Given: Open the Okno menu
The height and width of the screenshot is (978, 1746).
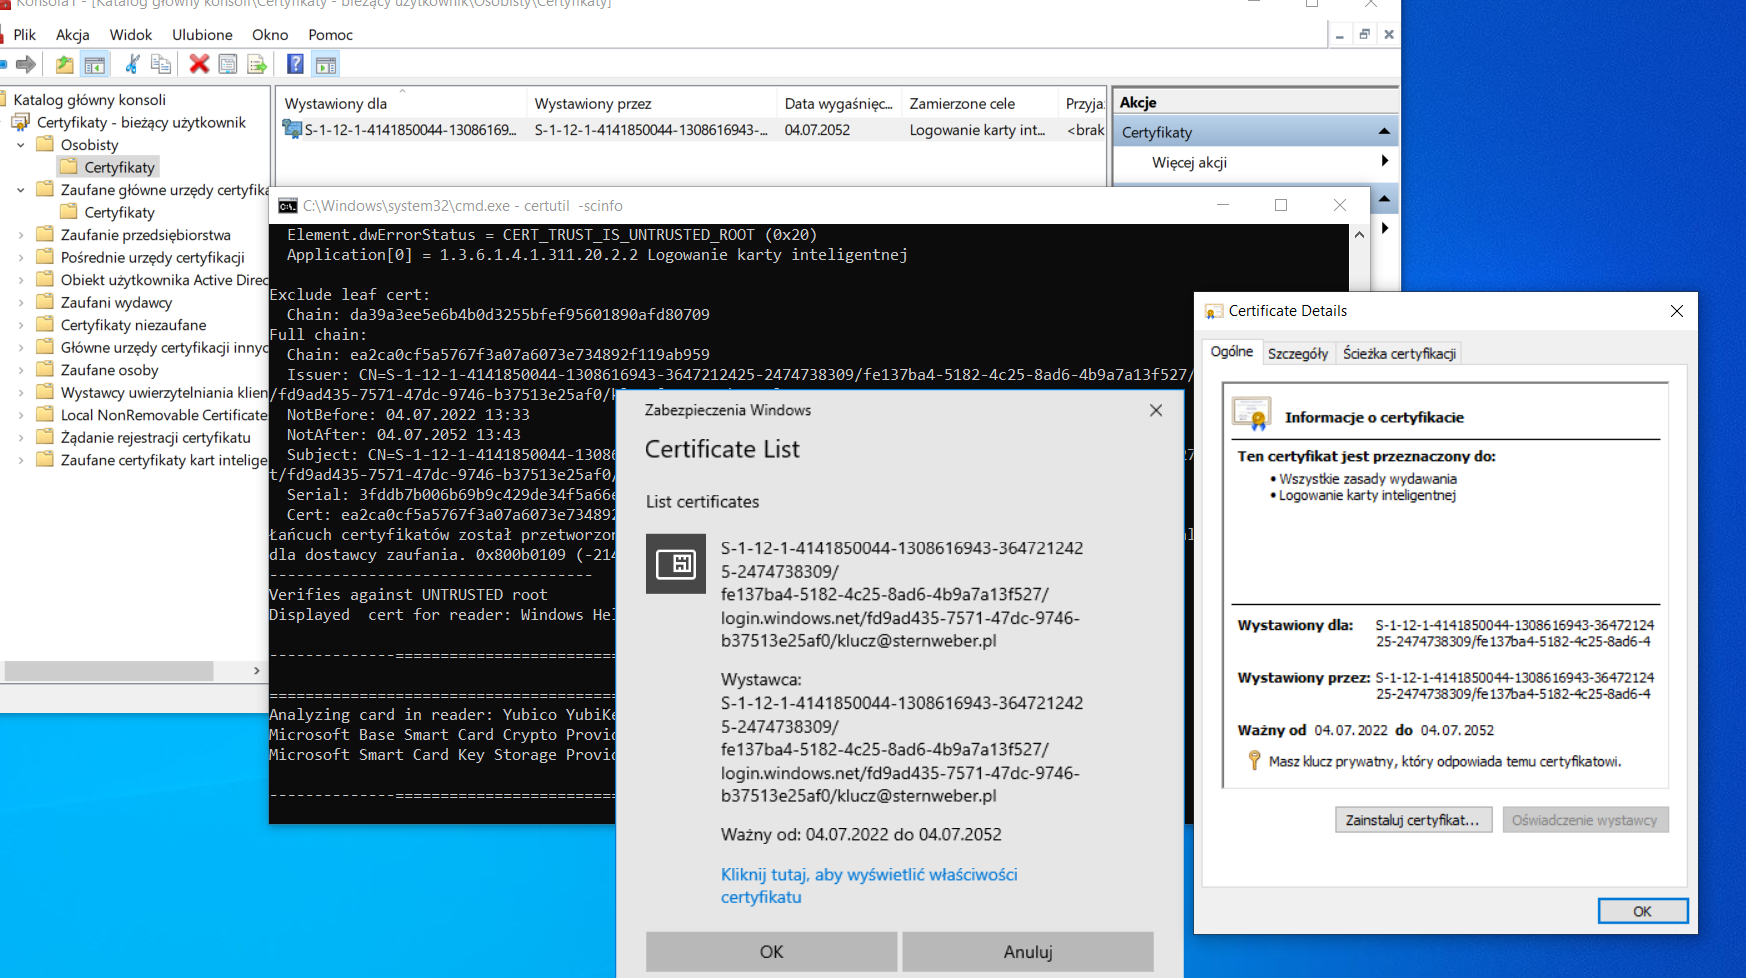Looking at the screenshot, I should tap(270, 34).
